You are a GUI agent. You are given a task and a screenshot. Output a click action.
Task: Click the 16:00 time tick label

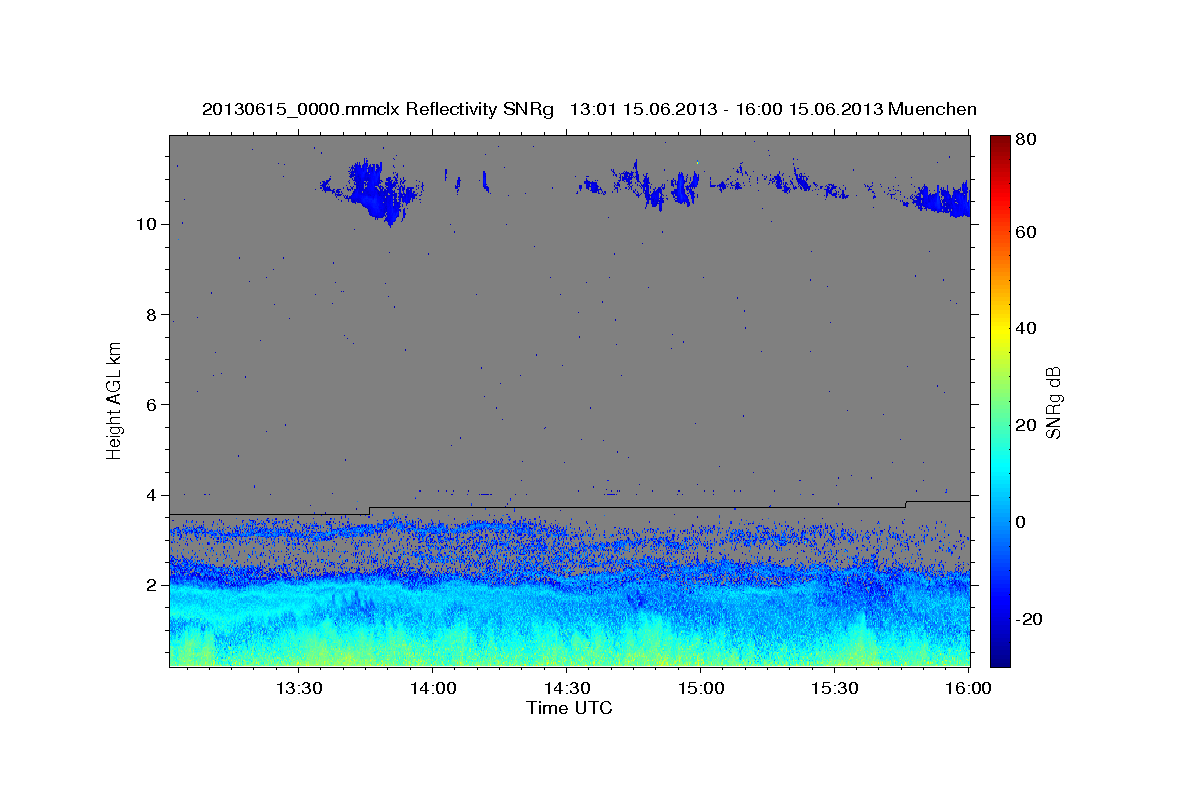click(967, 688)
